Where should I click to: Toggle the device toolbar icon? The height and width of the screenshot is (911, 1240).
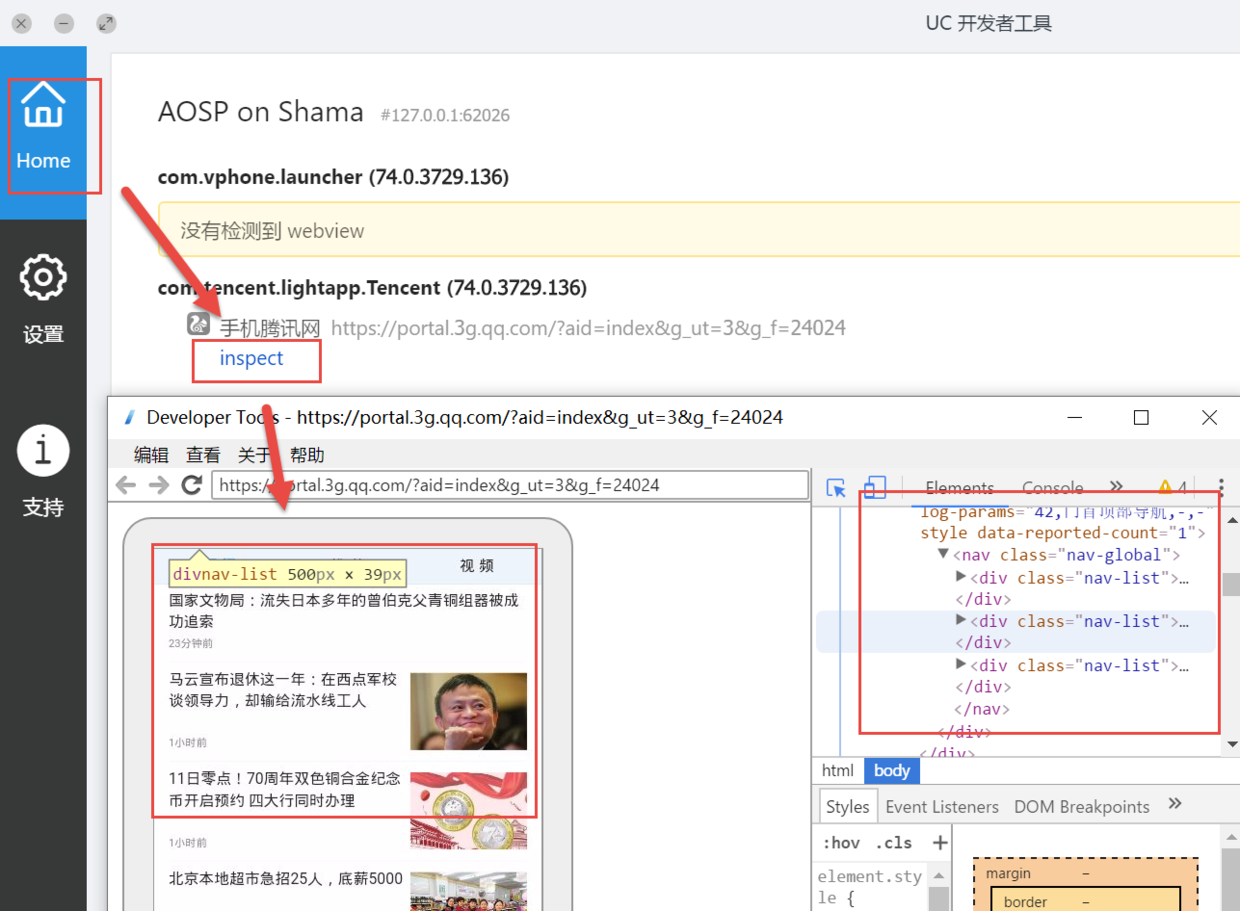click(875, 488)
